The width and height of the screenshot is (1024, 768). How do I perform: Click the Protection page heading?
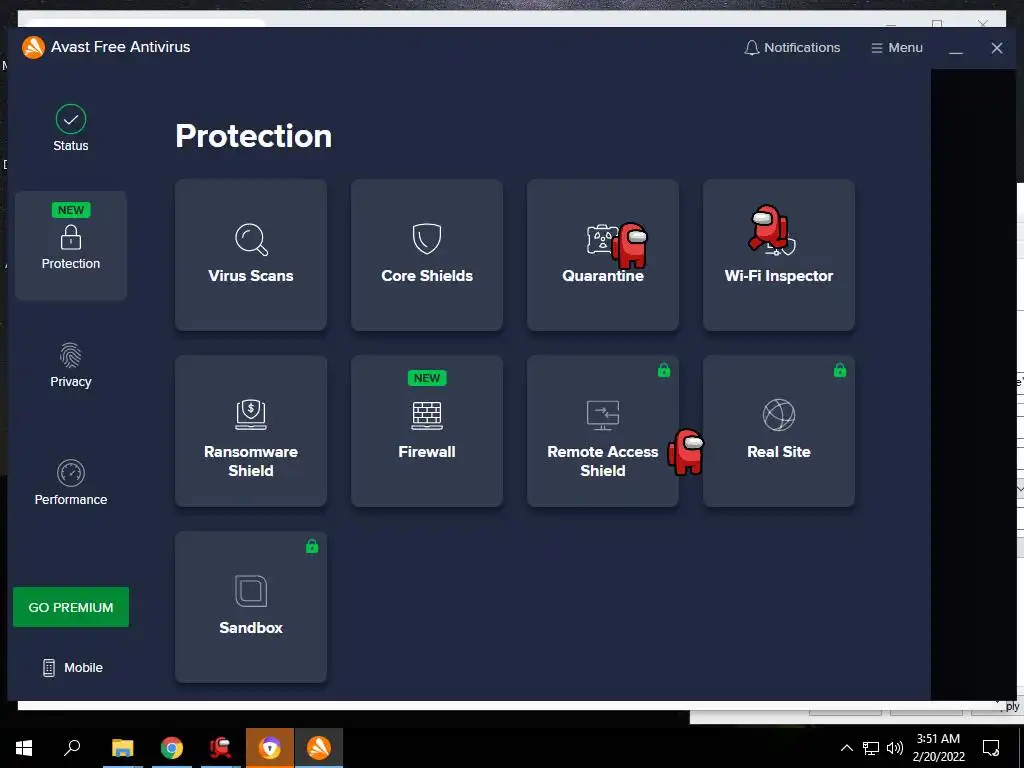pos(253,136)
